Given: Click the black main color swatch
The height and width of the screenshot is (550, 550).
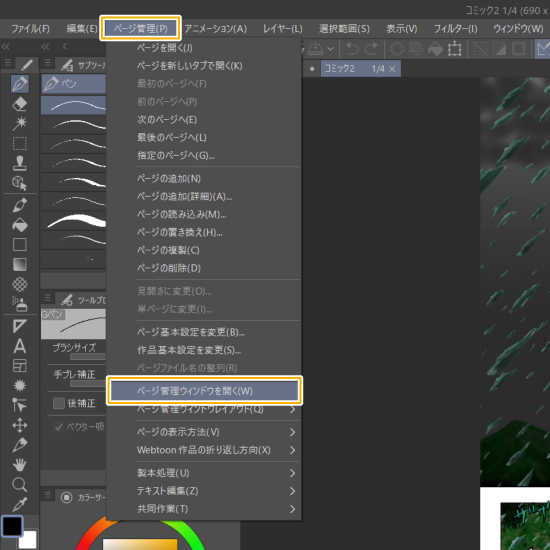Looking at the screenshot, I should [x=12, y=526].
